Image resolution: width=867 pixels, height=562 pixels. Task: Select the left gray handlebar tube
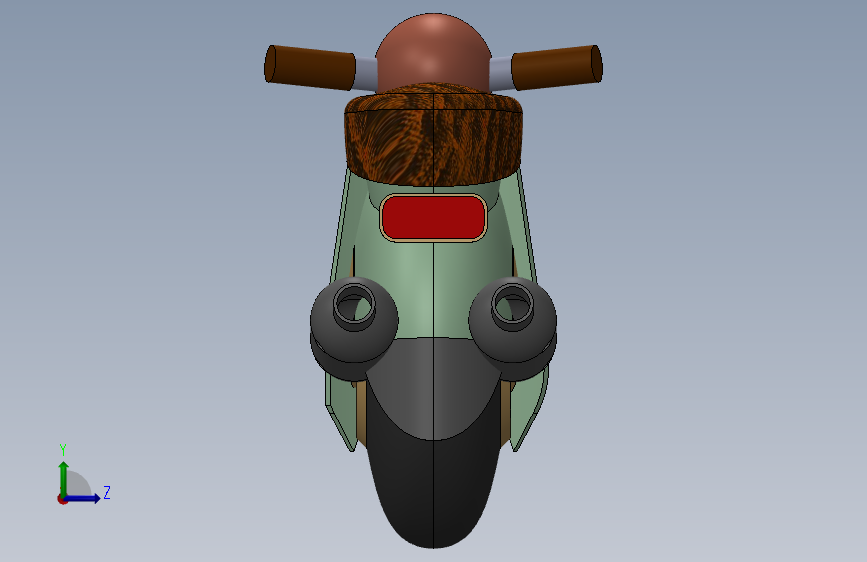click(365, 74)
